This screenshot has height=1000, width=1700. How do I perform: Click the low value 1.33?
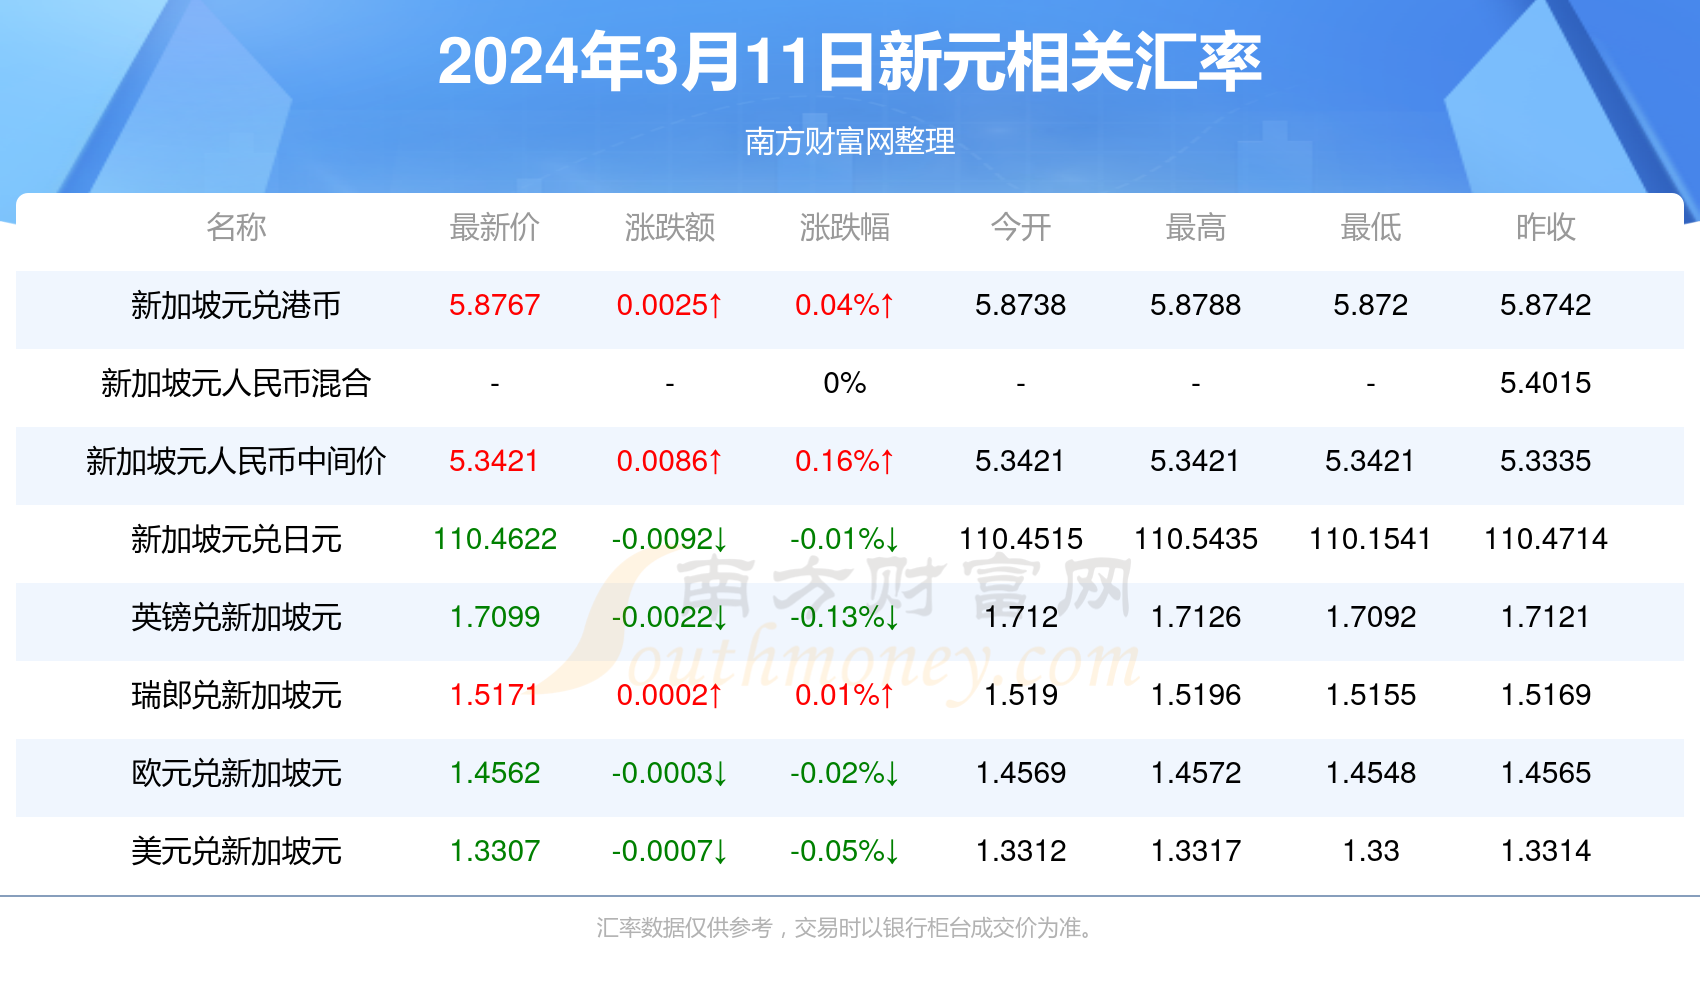point(1371,851)
